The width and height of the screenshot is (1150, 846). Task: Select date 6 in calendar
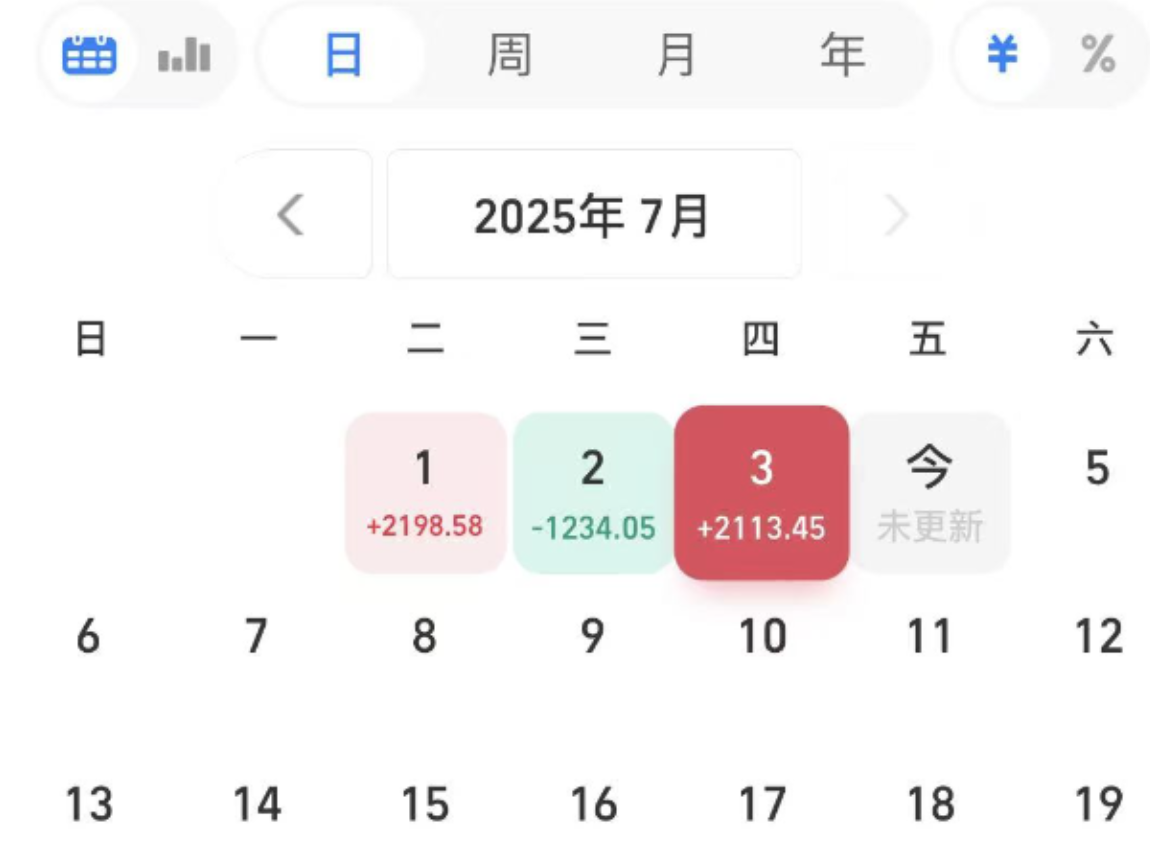(88, 636)
